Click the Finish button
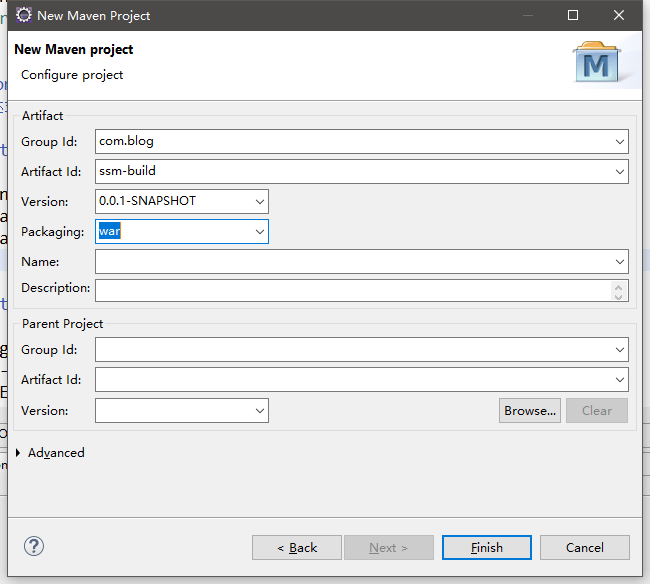Screen dimensions: 650x584 click(487, 548)
